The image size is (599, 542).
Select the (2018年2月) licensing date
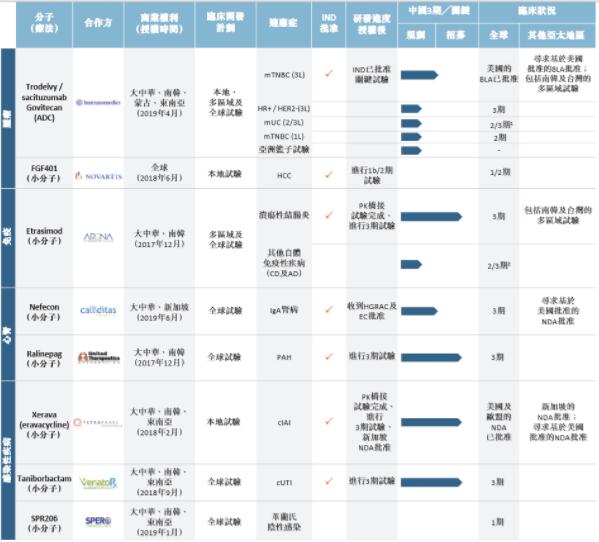coord(159,432)
